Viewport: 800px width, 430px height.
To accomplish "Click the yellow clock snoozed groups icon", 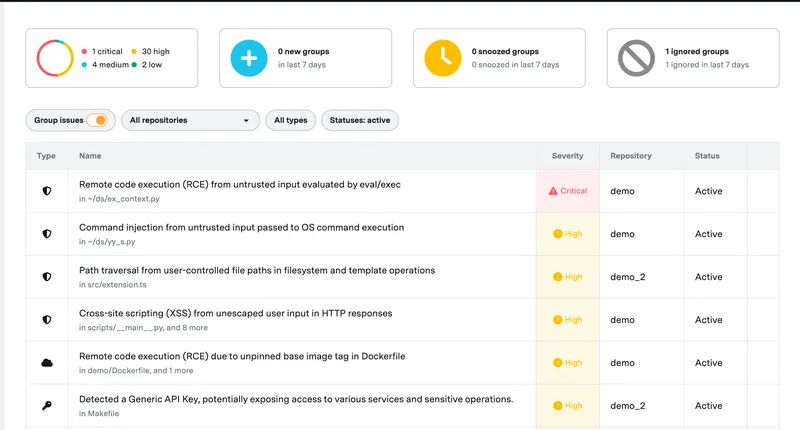I will (x=442, y=58).
